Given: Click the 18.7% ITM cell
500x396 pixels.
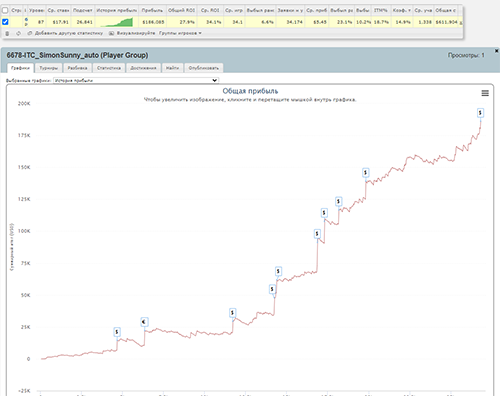Looking at the screenshot, I should coord(381,22).
